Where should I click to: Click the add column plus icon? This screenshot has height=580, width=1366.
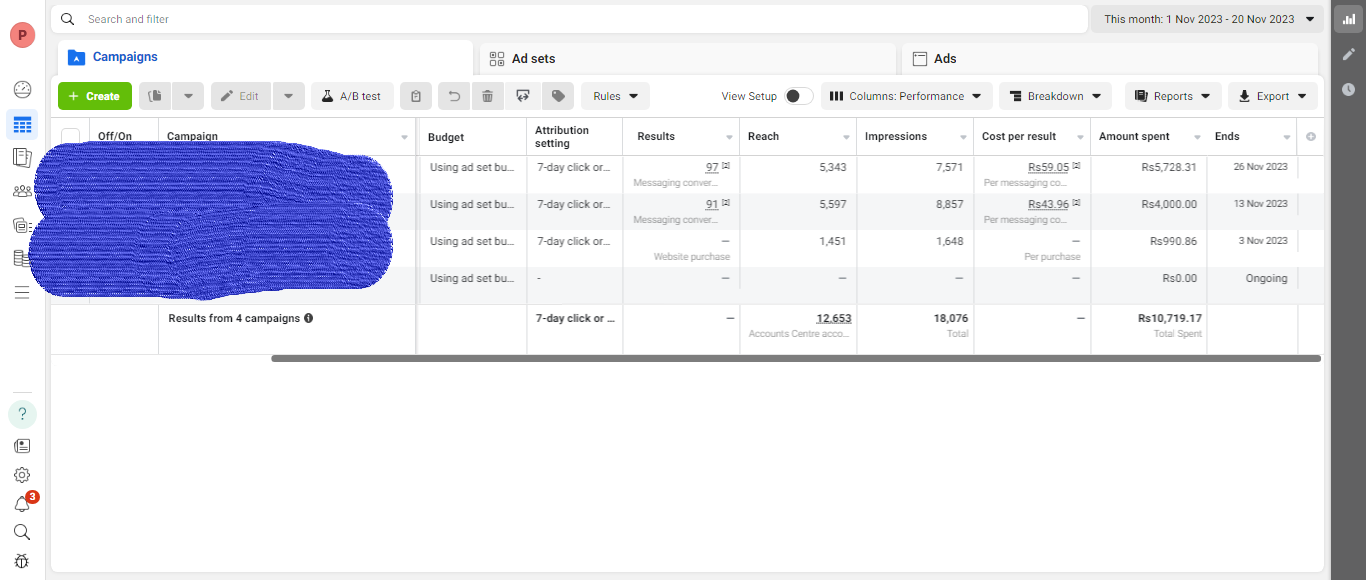point(1311,137)
